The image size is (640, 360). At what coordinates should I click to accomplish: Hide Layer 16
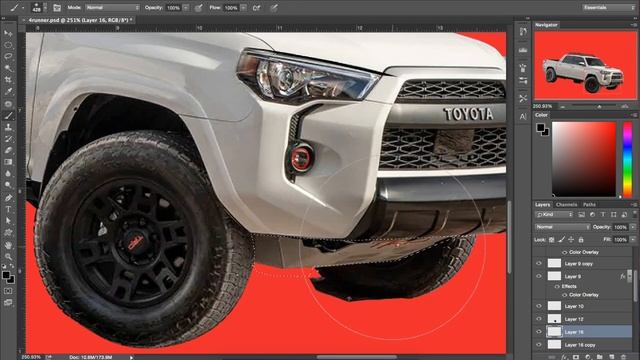point(539,332)
